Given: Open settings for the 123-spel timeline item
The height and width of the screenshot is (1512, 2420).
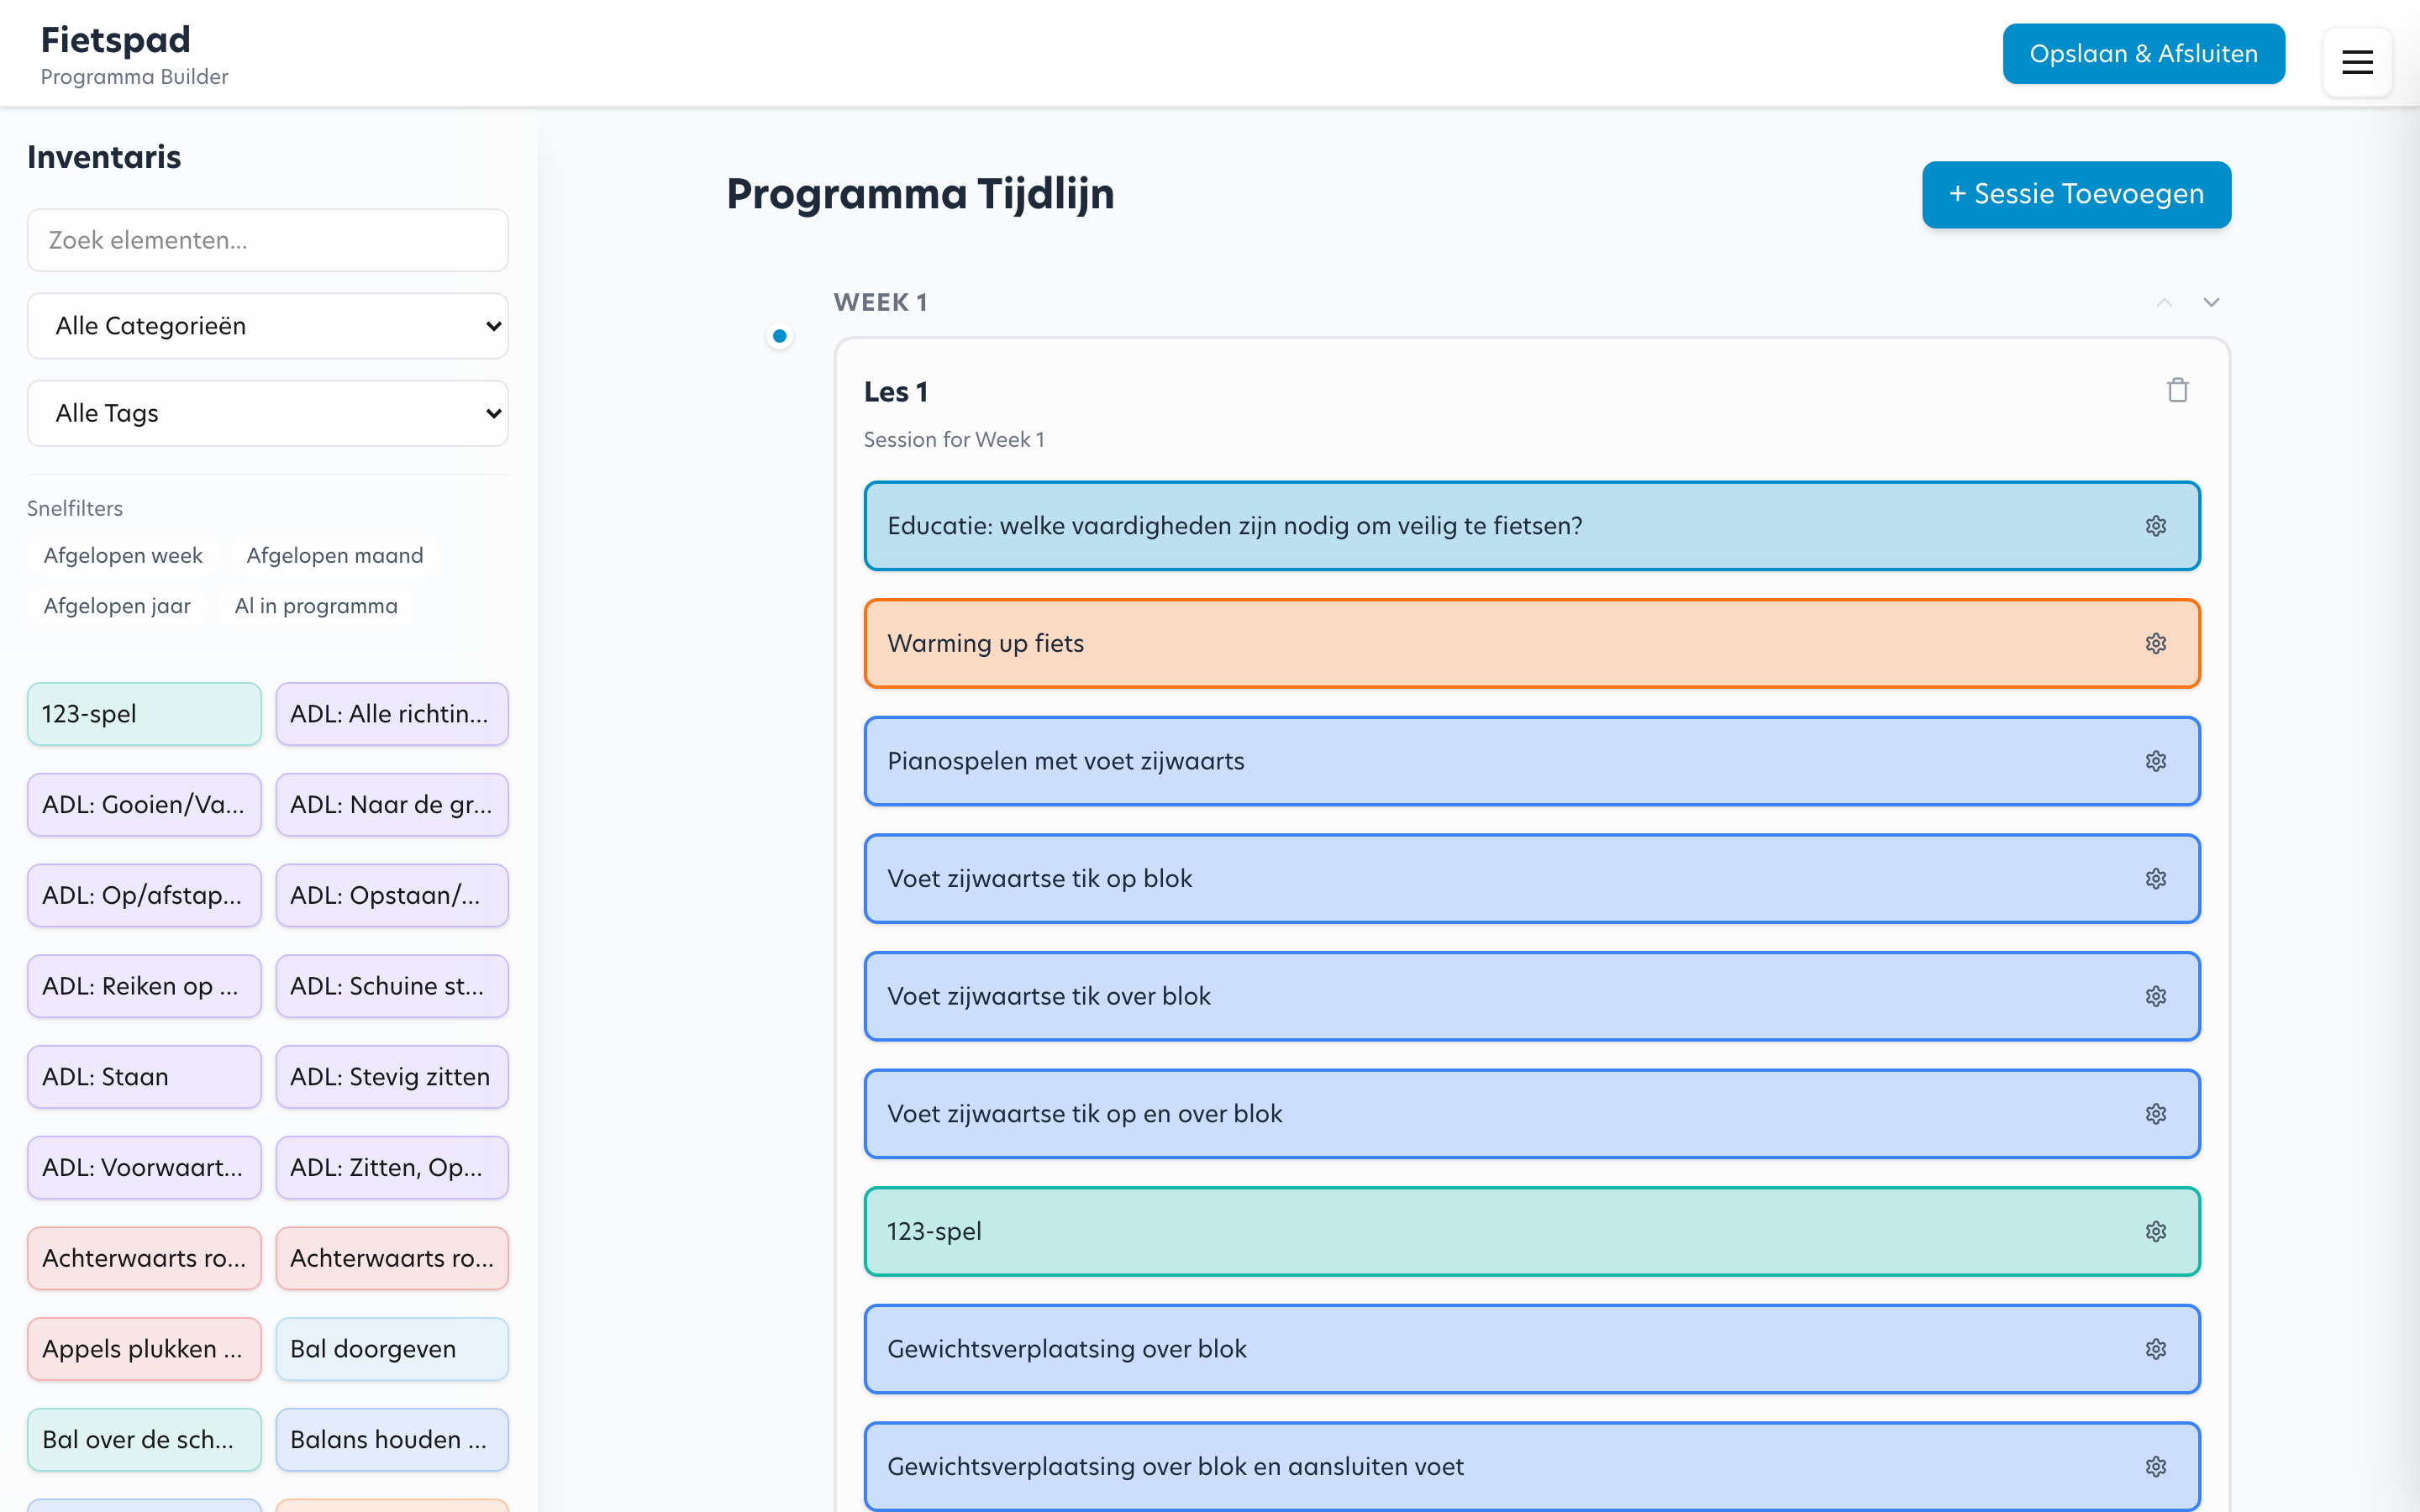Looking at the screenshot, I should coord(2156,1231).
